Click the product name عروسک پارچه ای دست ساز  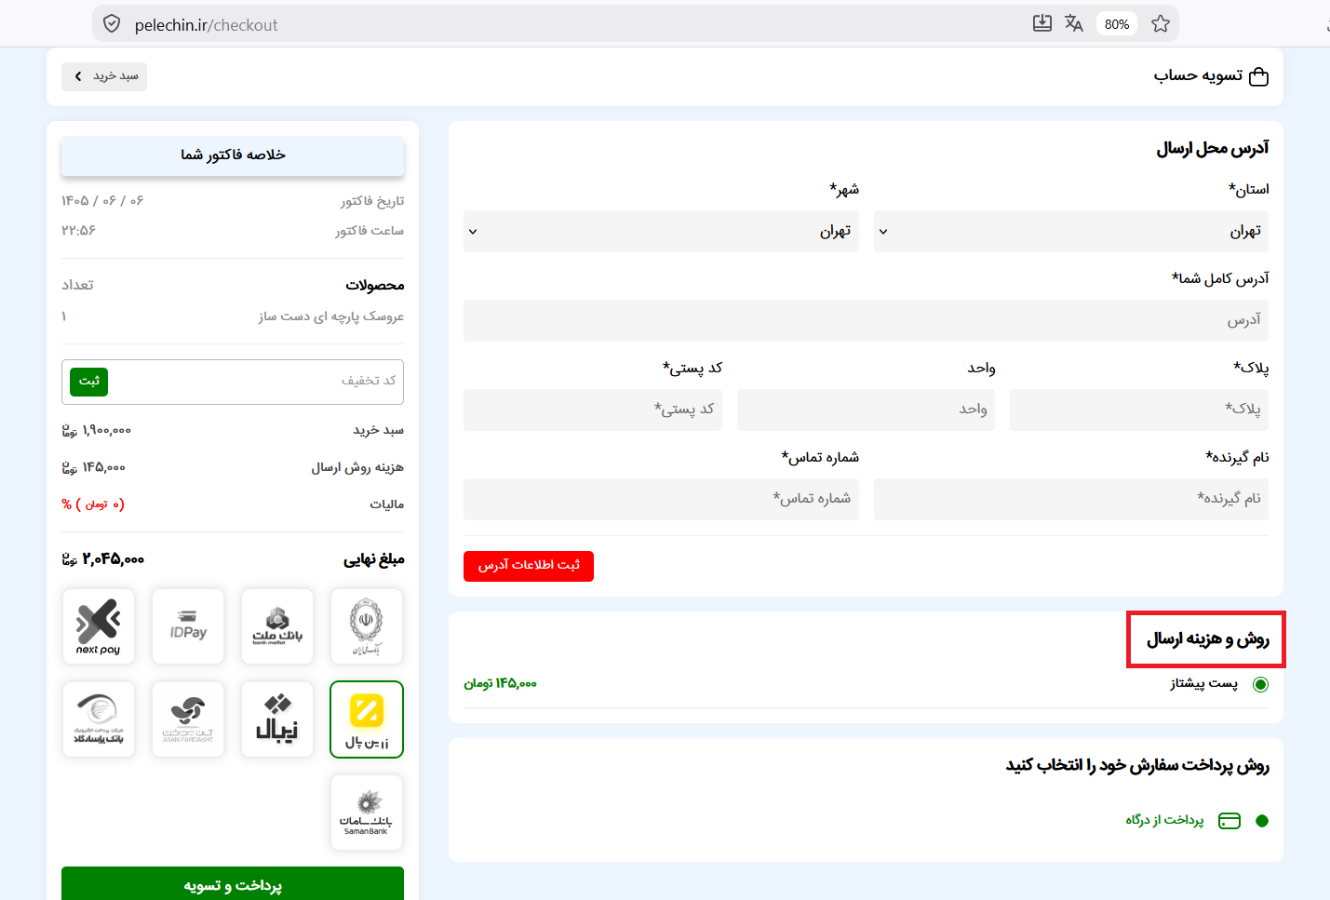331,316
